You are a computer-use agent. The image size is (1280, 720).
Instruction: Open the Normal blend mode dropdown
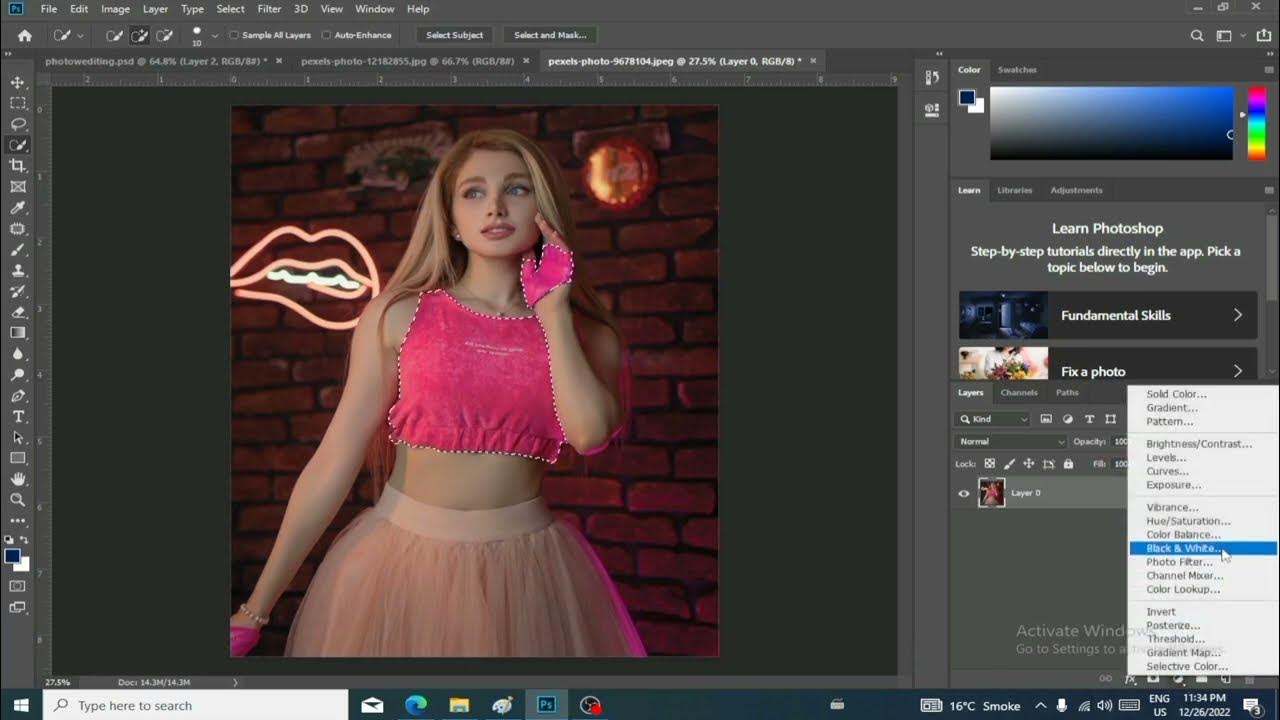pyautogui.click(x=1012, y=442)
